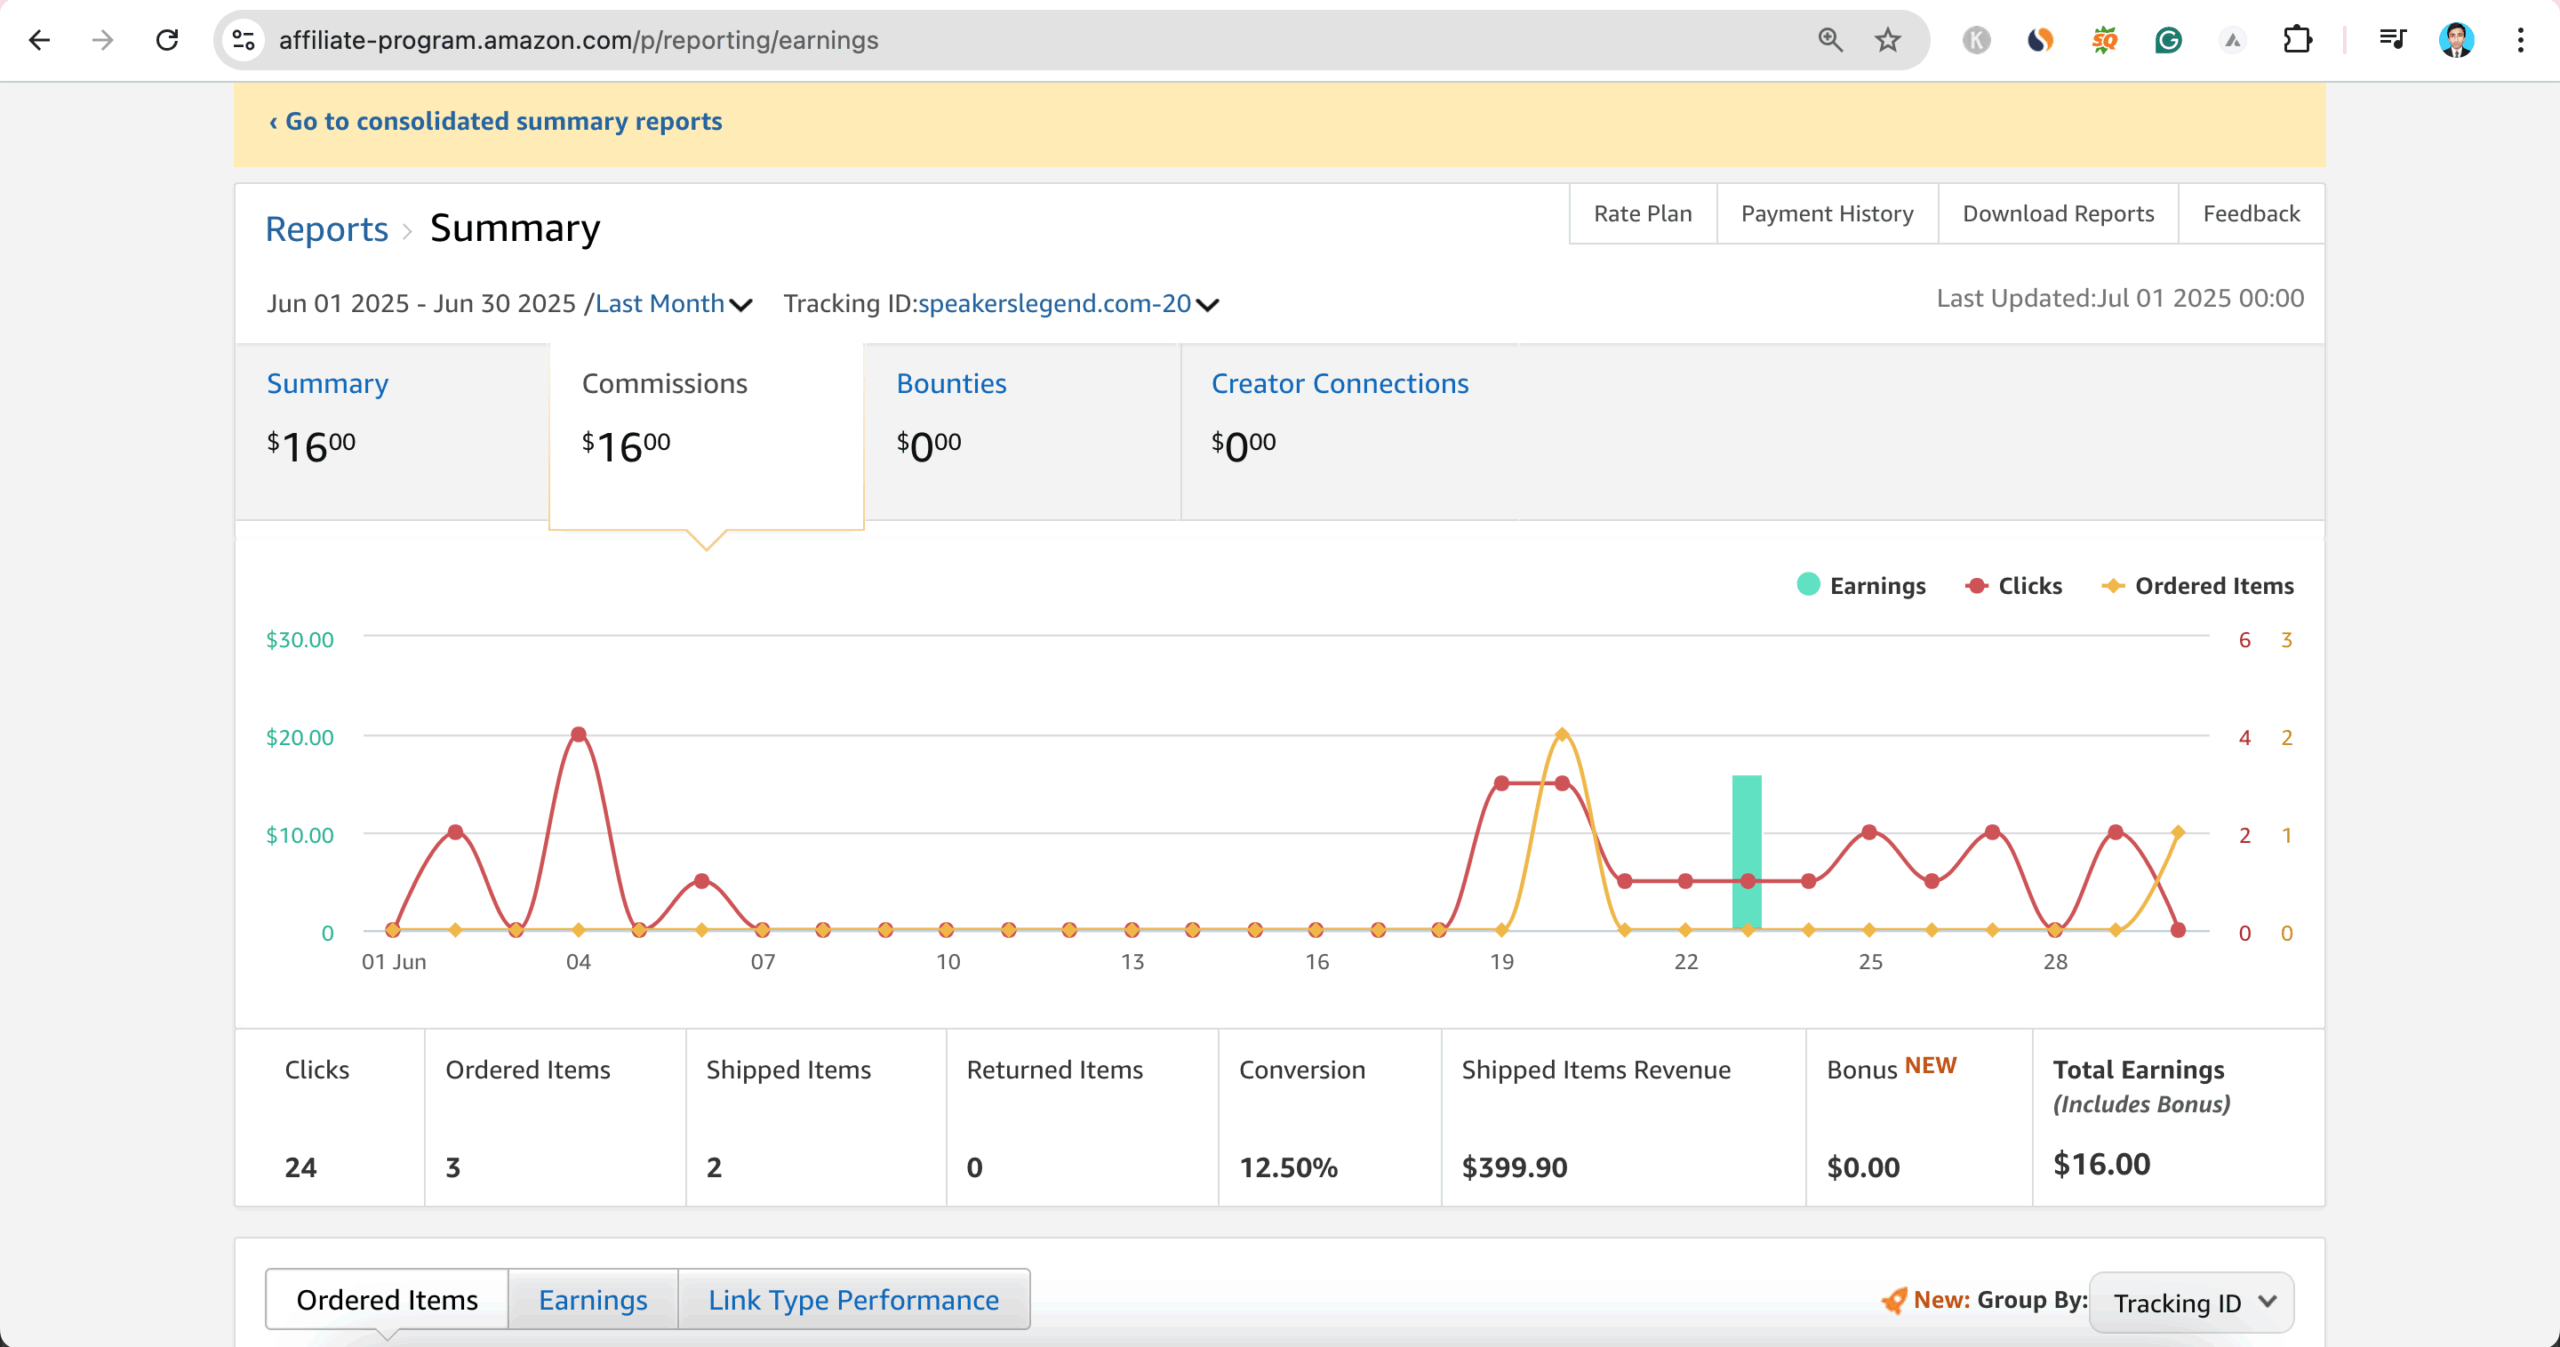Click Download Reports button
This screenshot has height=1347, width=2560.
pyautogui.click(x=2058, y=213)
